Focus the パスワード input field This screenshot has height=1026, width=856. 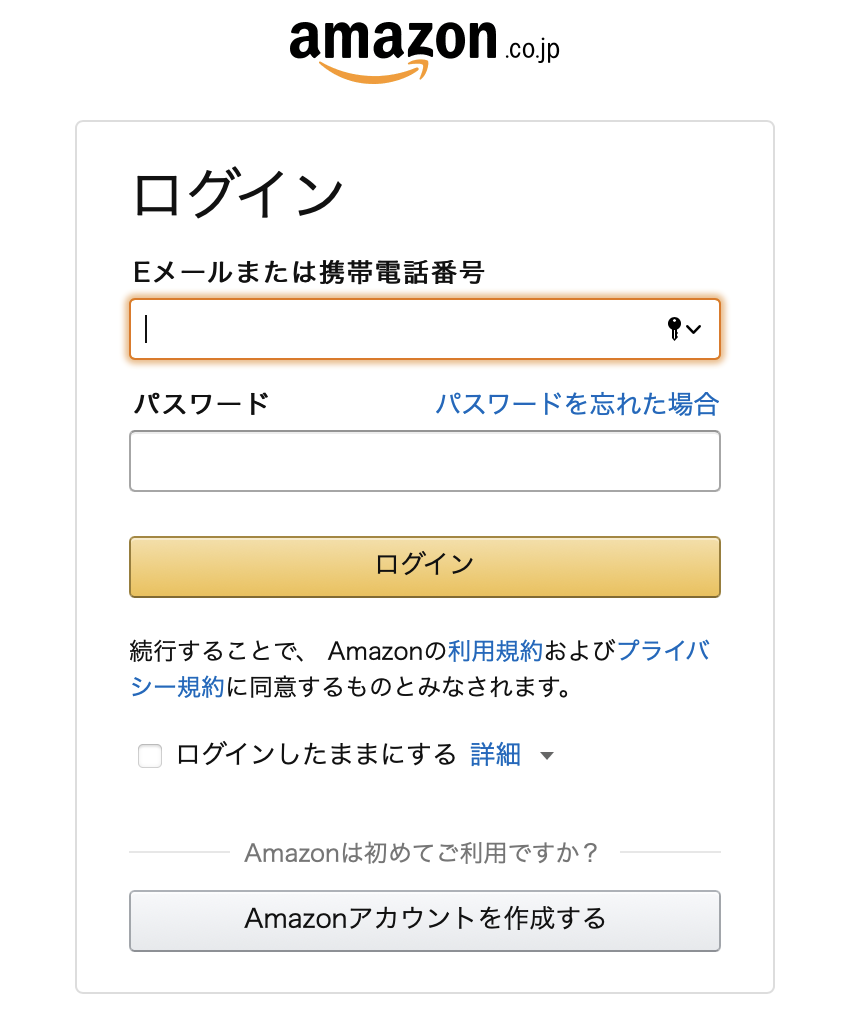424,461
